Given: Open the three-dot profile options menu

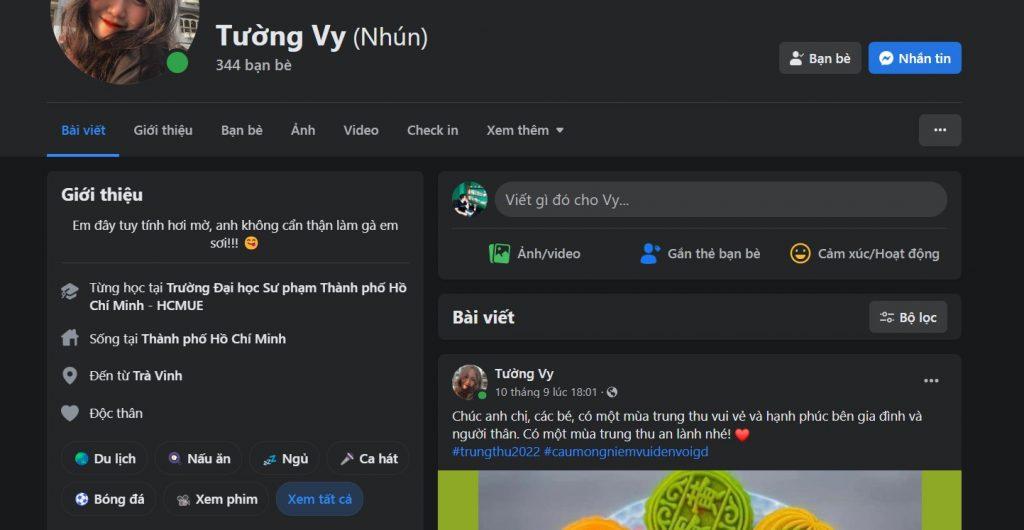Looking at the screenshot, I should (x=939, y=130).
